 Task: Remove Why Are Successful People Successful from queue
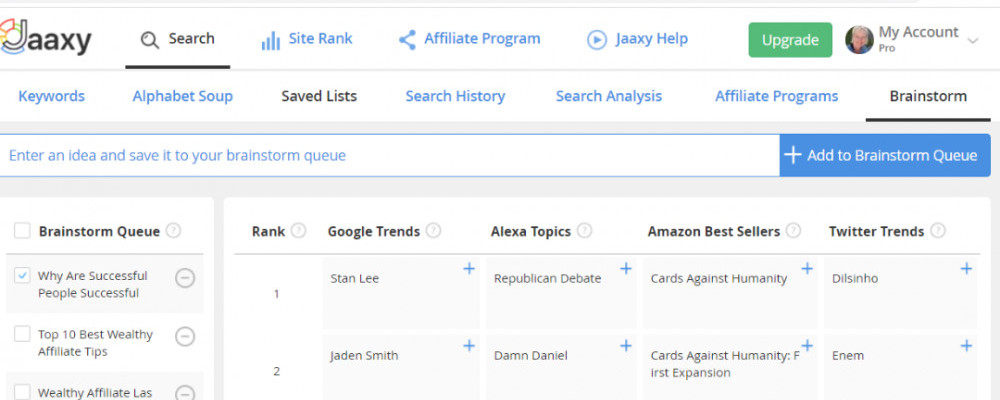[185, 278]
